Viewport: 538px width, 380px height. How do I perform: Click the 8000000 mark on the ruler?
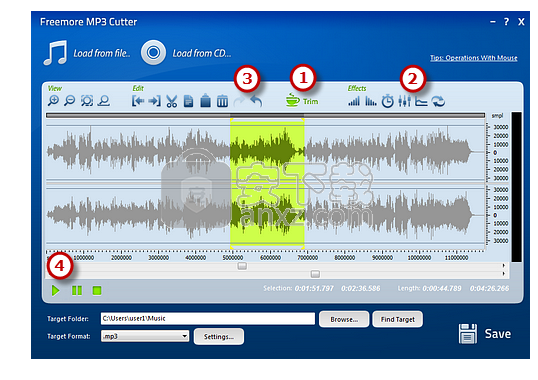[345, 257]
